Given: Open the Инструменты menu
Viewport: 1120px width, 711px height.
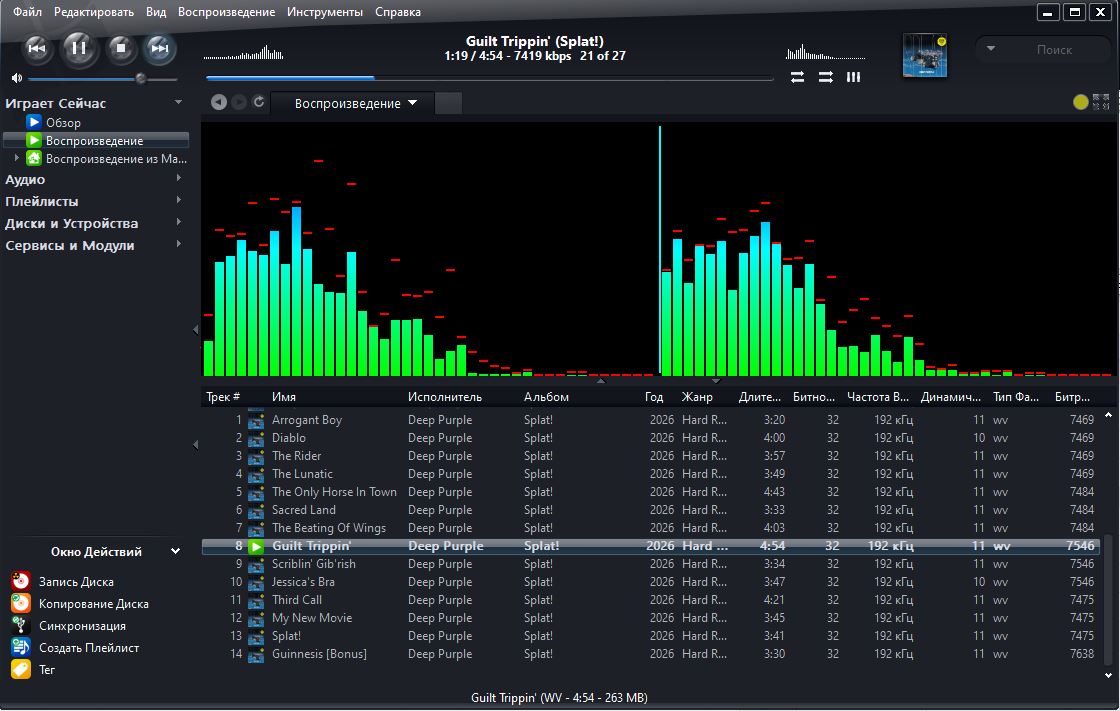Looking at the screenshot, I should [x=324, y=11].
